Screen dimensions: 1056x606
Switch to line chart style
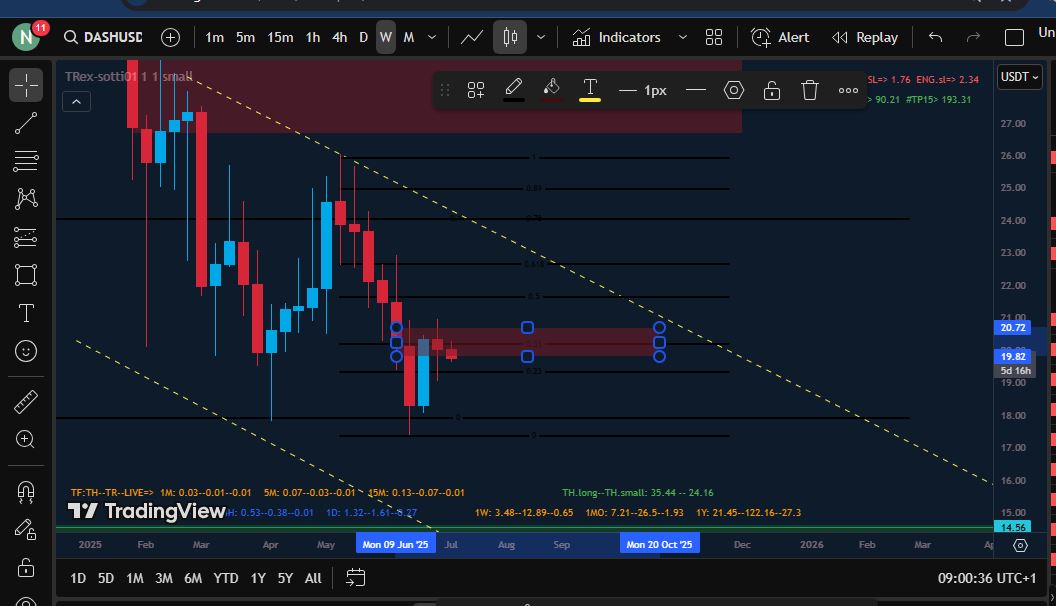(471, 37)
